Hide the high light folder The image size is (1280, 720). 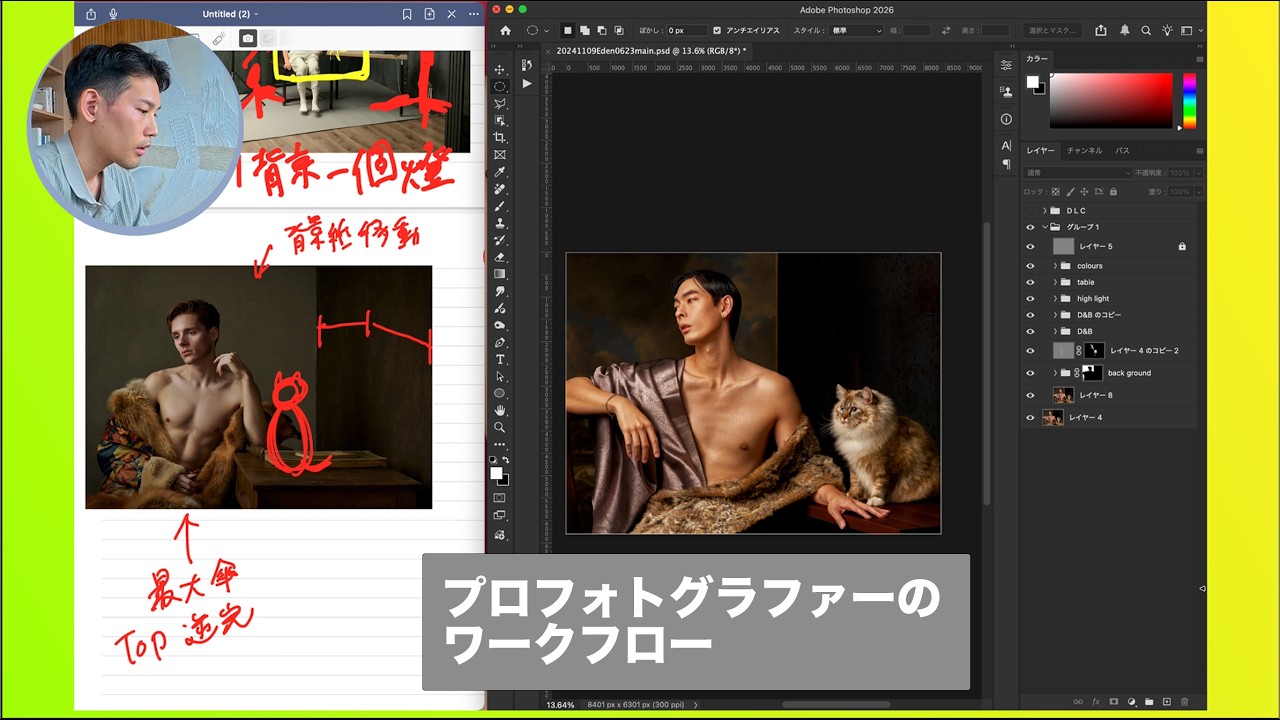1030,298
